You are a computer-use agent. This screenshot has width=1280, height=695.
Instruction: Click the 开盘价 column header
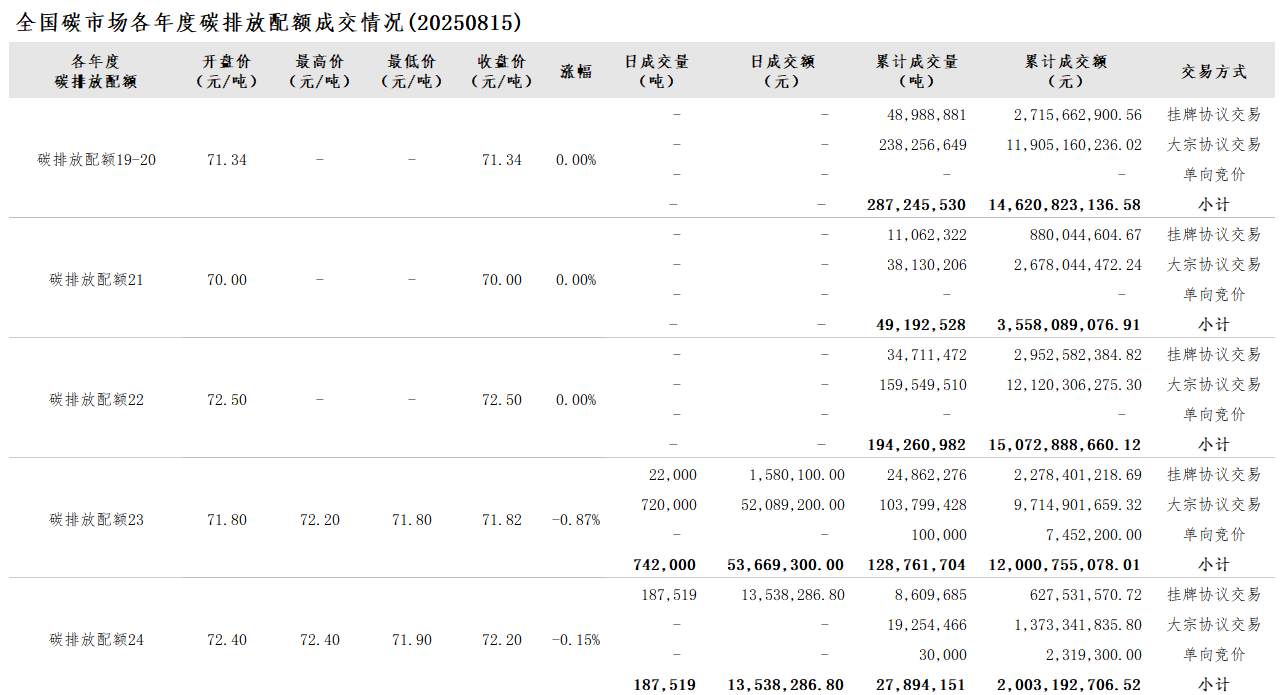pos(227,71)
